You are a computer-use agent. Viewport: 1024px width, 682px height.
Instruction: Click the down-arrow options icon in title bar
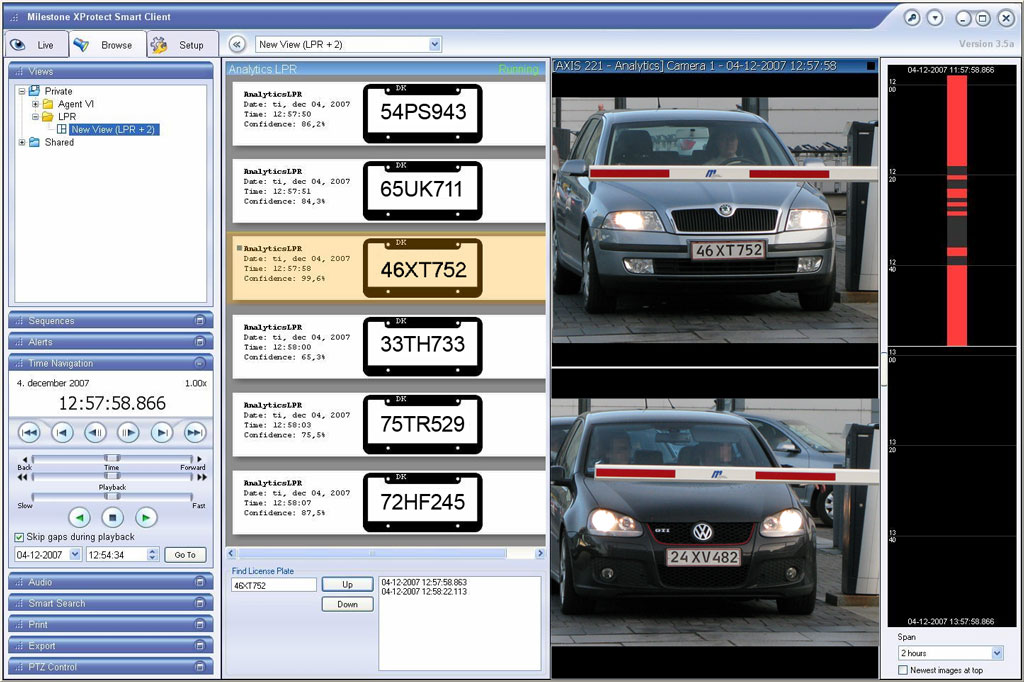(x=935, y=18)
